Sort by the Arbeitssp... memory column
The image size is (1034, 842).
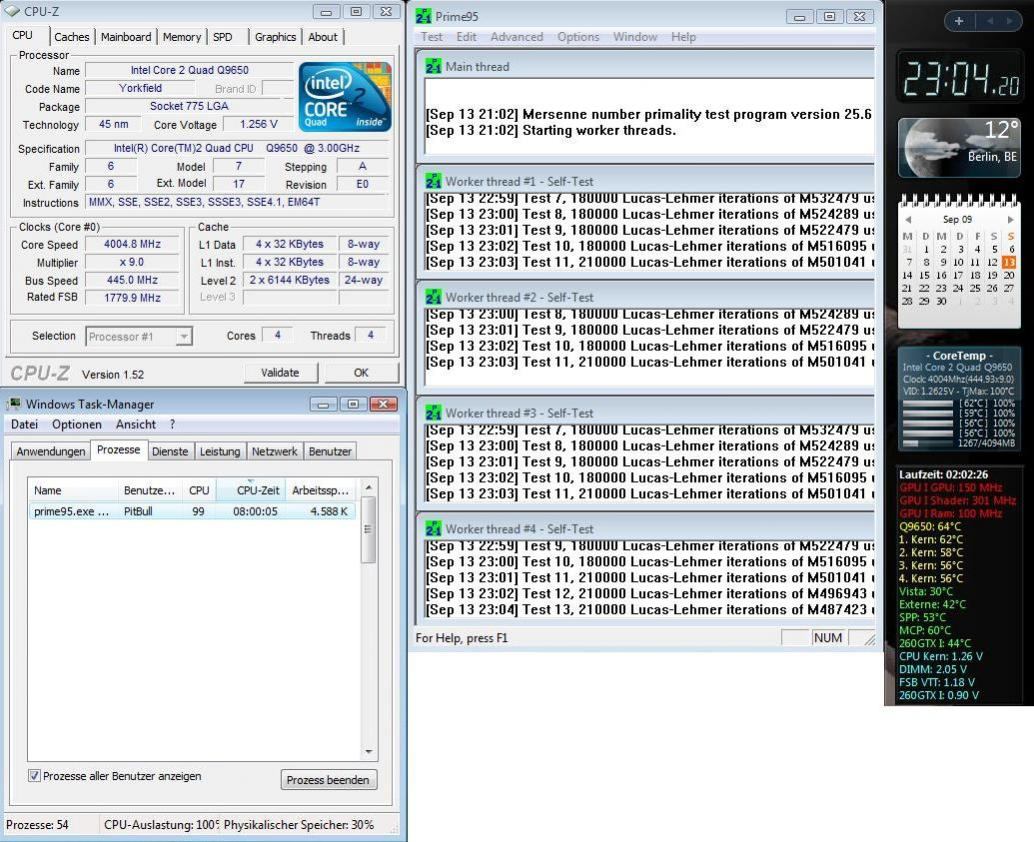321,491
